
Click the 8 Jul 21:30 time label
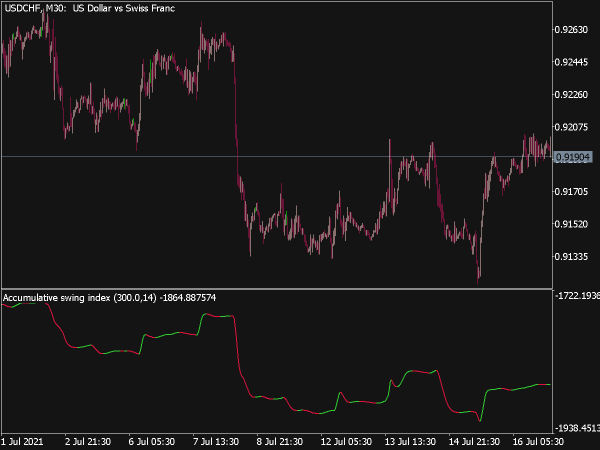click(x=280, y=442)
